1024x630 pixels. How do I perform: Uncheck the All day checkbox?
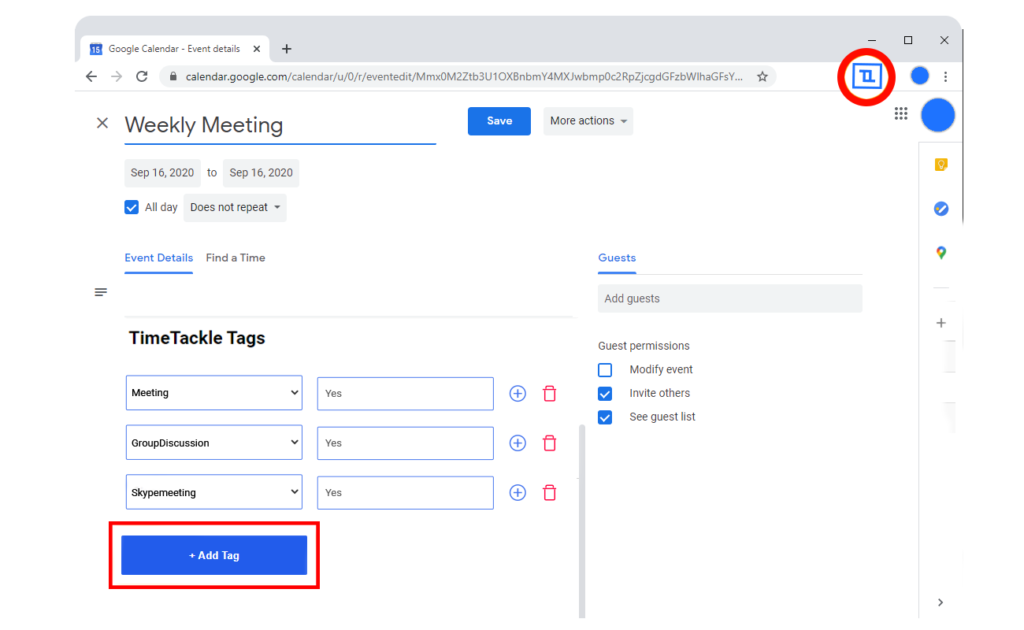coord(131,207)
